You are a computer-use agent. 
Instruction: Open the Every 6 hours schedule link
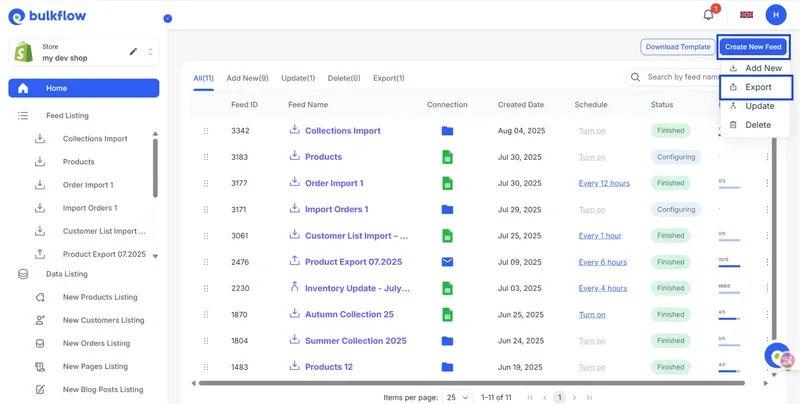(x=603, y=262)
